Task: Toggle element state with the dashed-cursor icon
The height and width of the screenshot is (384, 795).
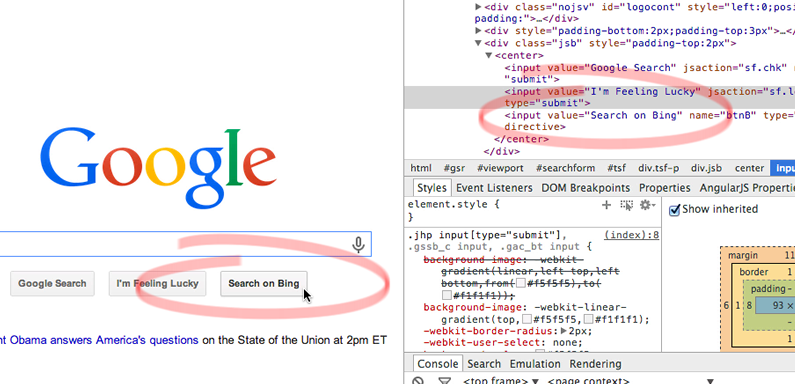Action: coord(627,205)
